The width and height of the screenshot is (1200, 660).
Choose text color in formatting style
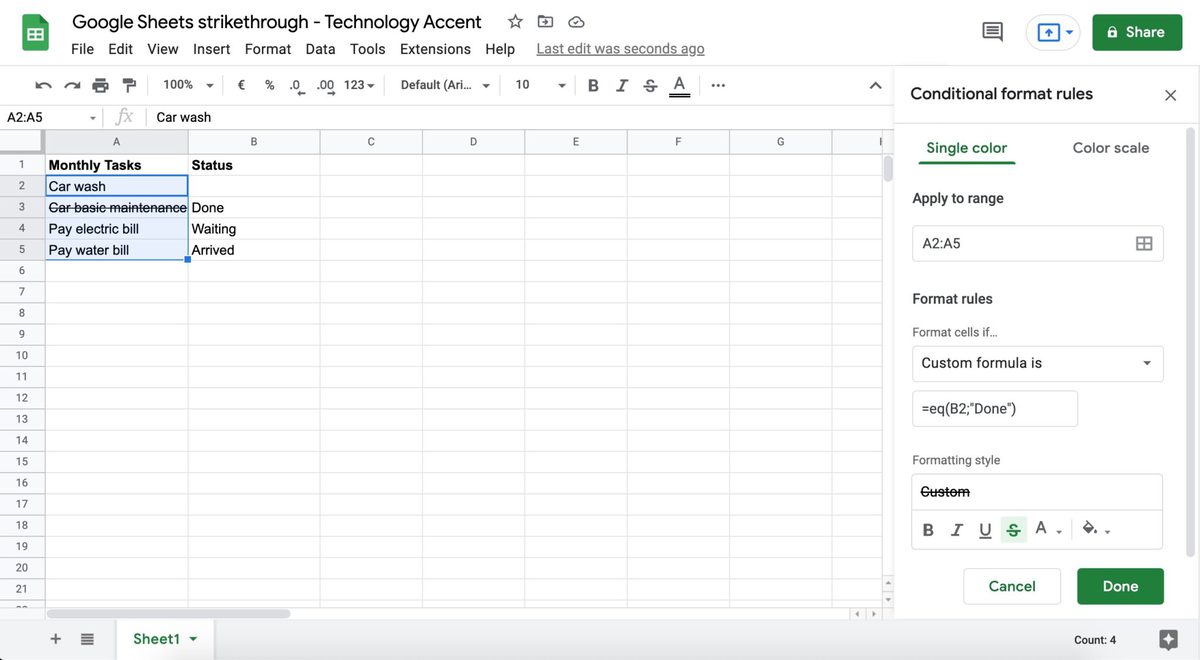(1047, 530)
